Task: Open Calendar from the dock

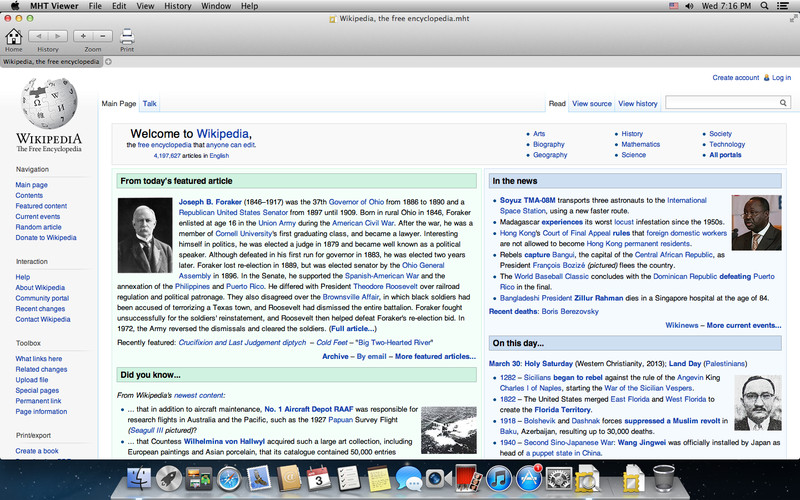Action: (x=319, y=479)
